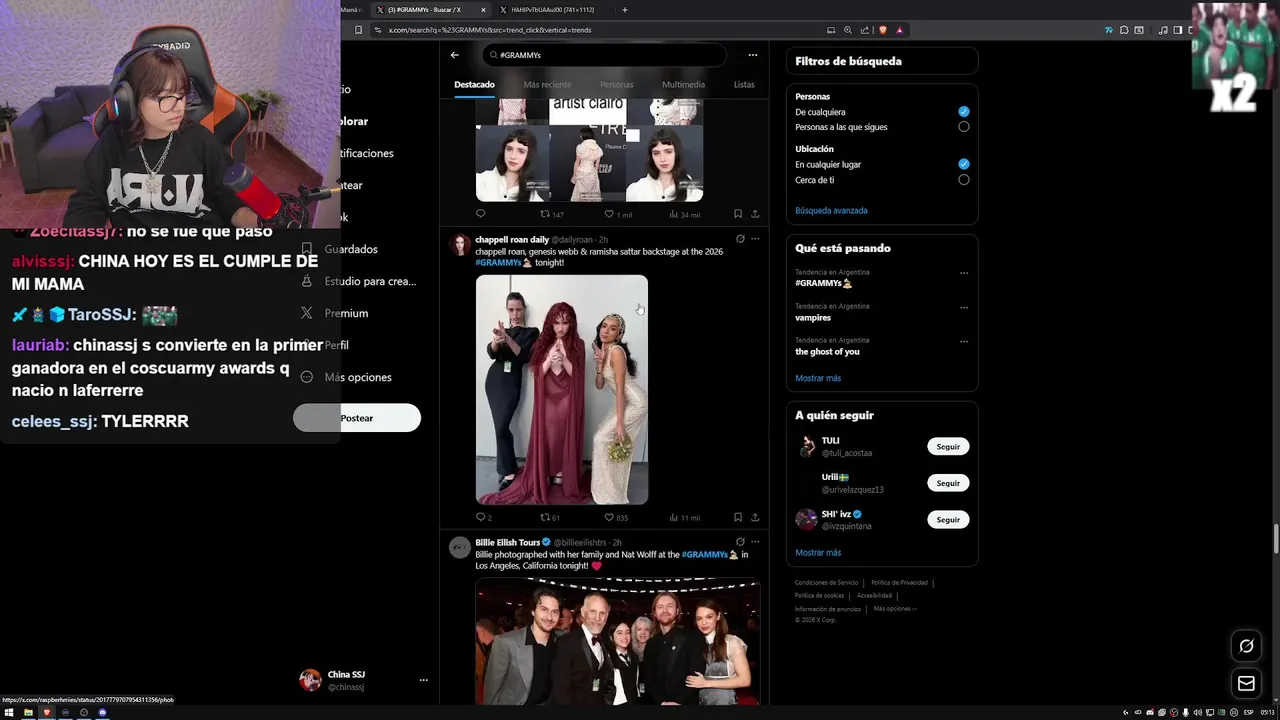1280x720 pixels.
Task: Click the back arrow beside the search box
Action: [x=455, y=55]
